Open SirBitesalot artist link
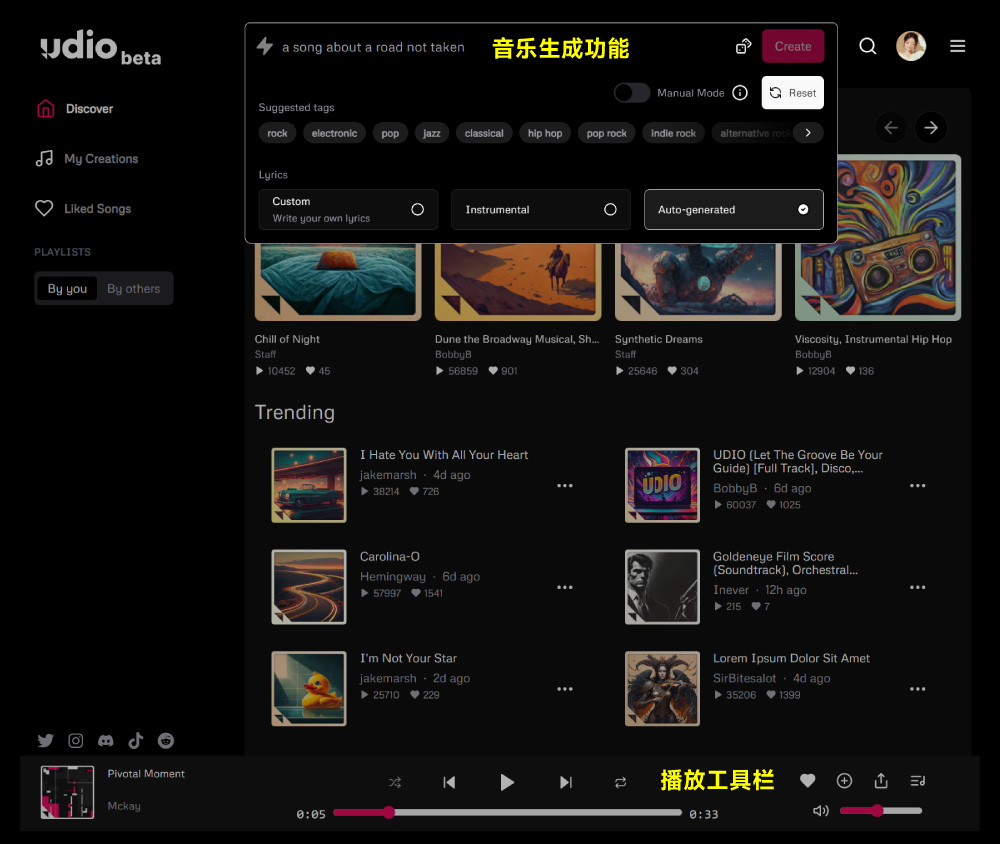The height and width of the screenshot is (844, 1000). pyautogui.click(x=744, y=678)
